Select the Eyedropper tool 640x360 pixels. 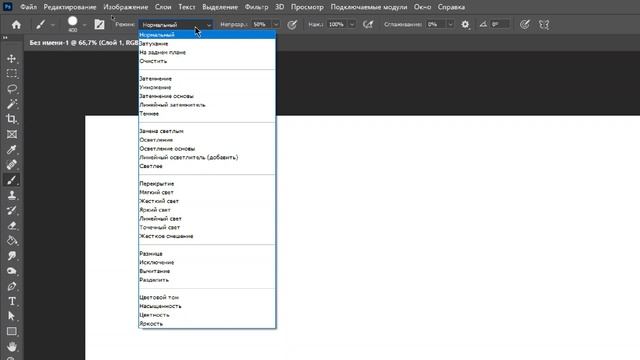coord(11,149)
